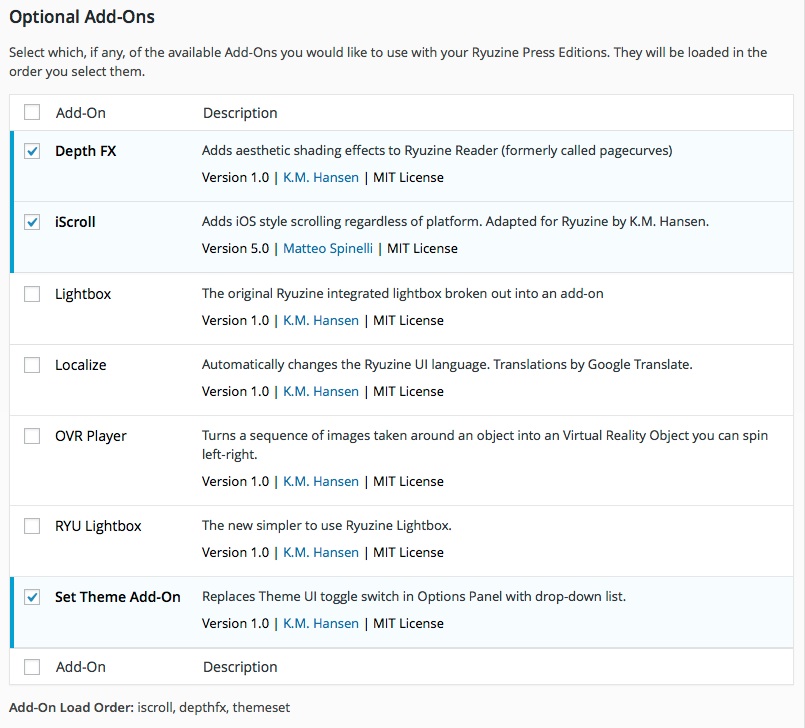Viewport: 805px width, 728px height.
Task: Click the top header Add-On checkbox
Action: coord(30,112)
